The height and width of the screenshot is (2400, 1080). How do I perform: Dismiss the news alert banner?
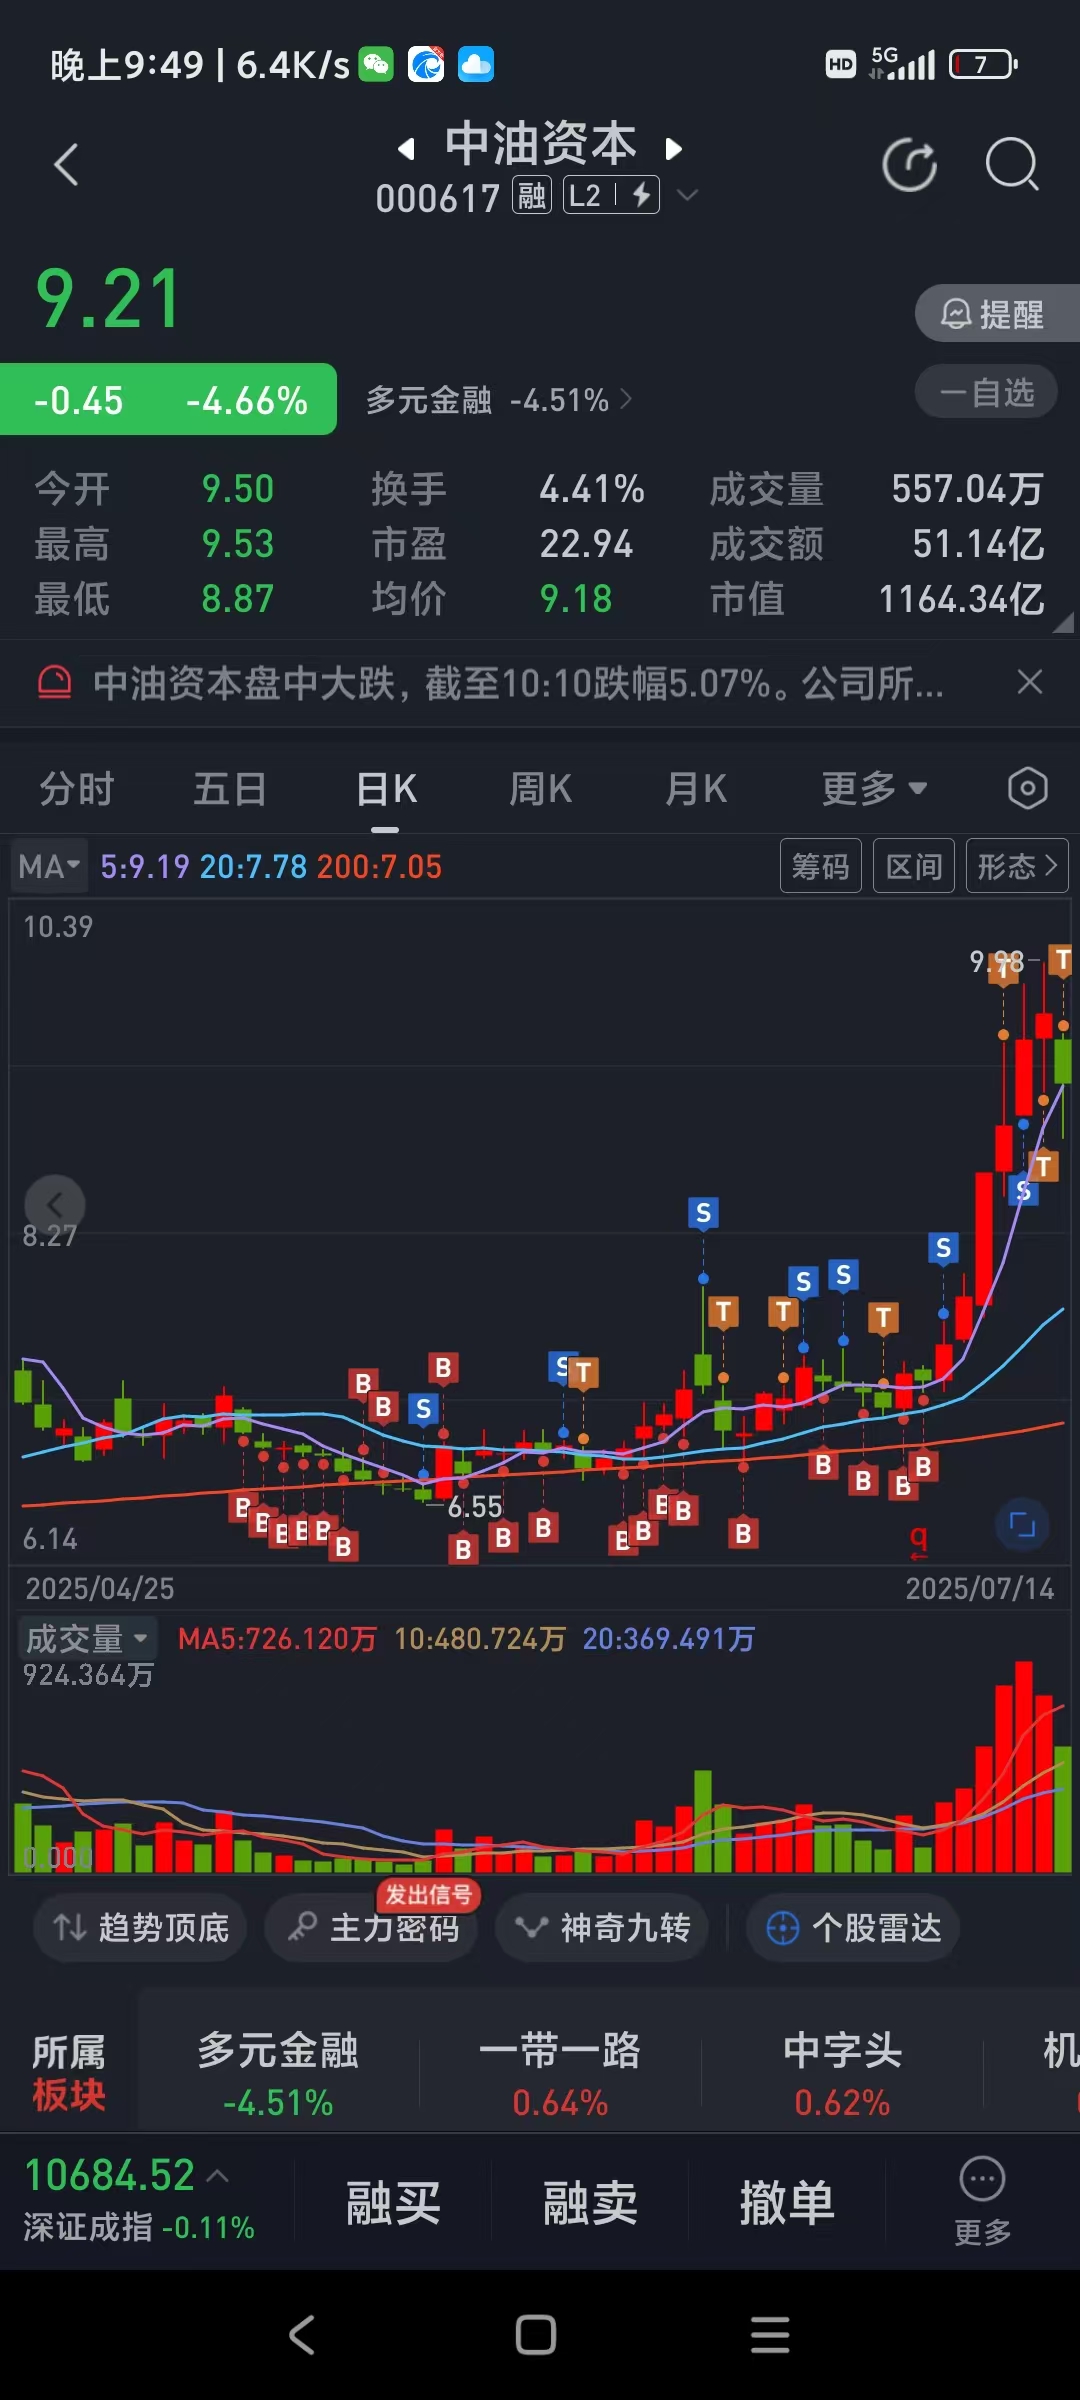1029,683
